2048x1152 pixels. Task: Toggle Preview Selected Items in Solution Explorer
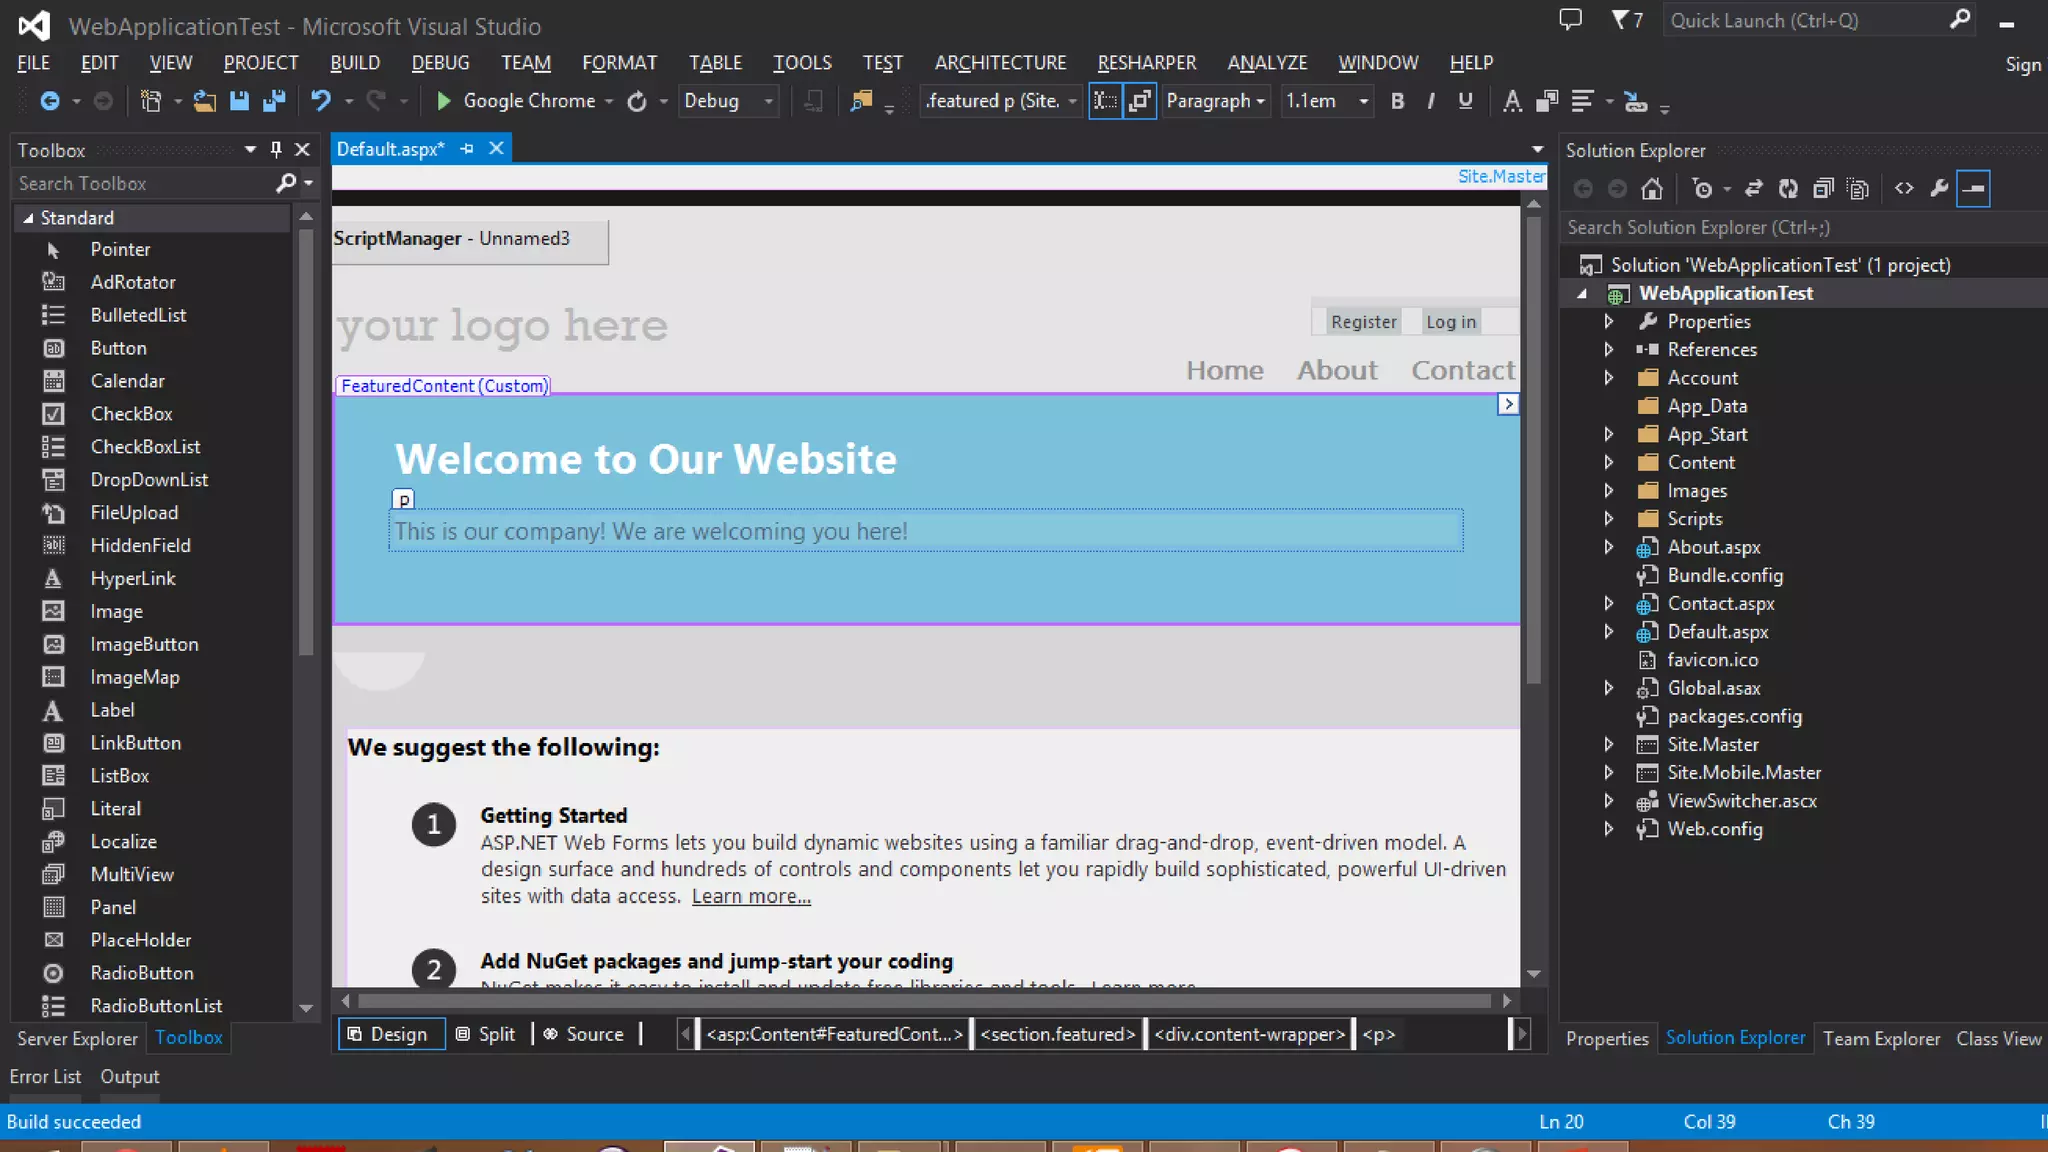(x=1974, y=188)
